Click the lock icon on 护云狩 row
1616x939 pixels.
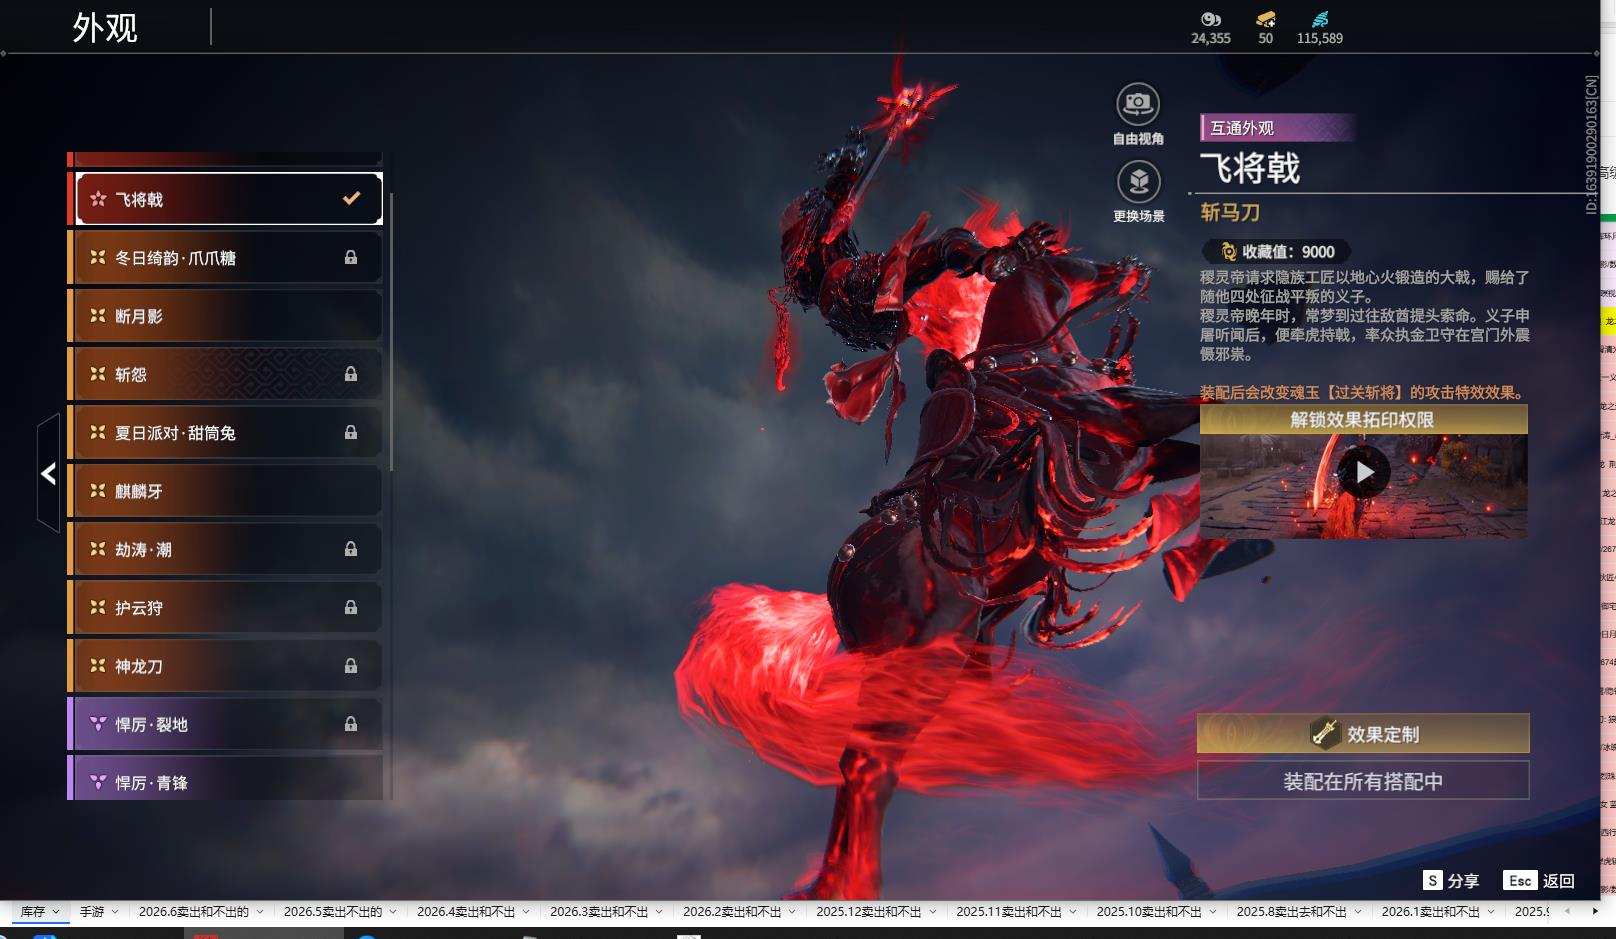pos(351,608)
